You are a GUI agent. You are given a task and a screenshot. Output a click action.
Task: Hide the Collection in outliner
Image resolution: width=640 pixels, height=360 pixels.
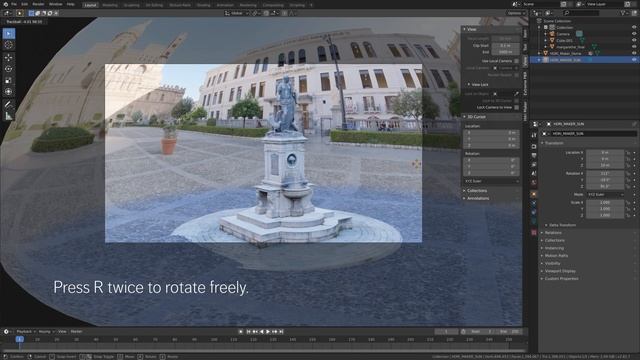click(634, 27)
